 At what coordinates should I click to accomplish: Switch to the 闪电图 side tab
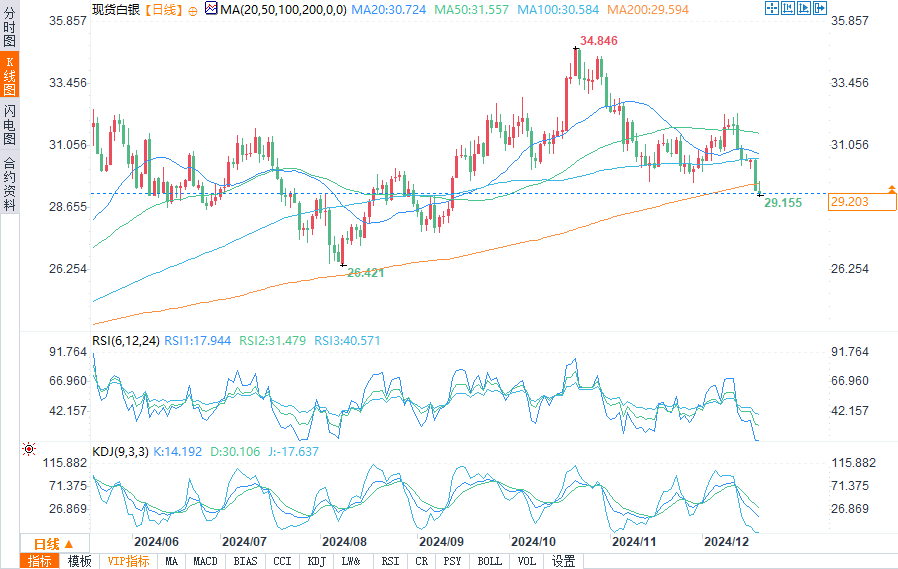pos(9,124)
